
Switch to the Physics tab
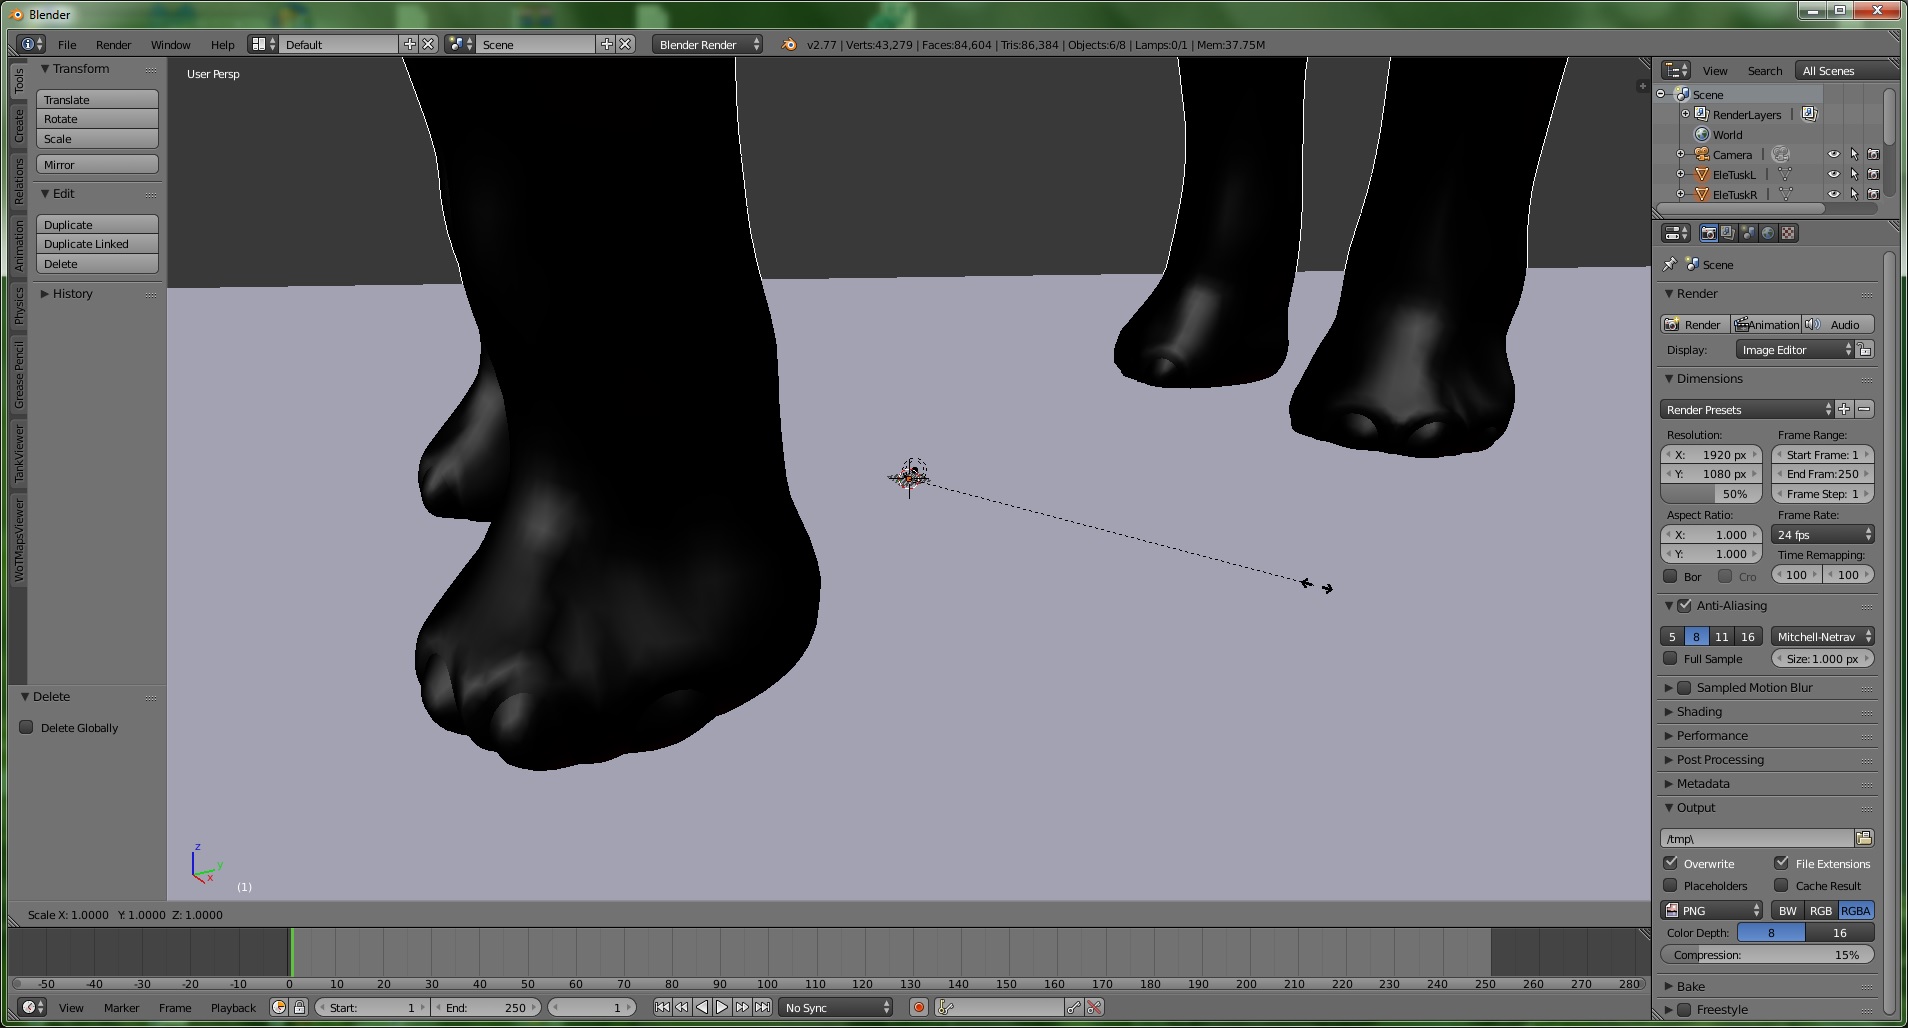(18, 306)
